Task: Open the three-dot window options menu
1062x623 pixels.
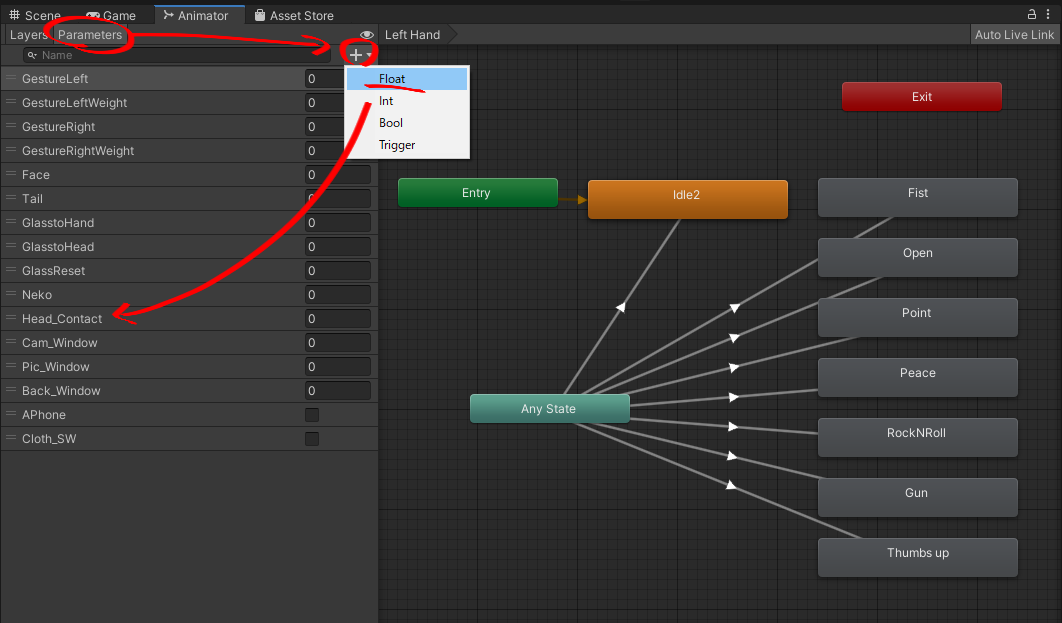Action: coord(1051,13)
